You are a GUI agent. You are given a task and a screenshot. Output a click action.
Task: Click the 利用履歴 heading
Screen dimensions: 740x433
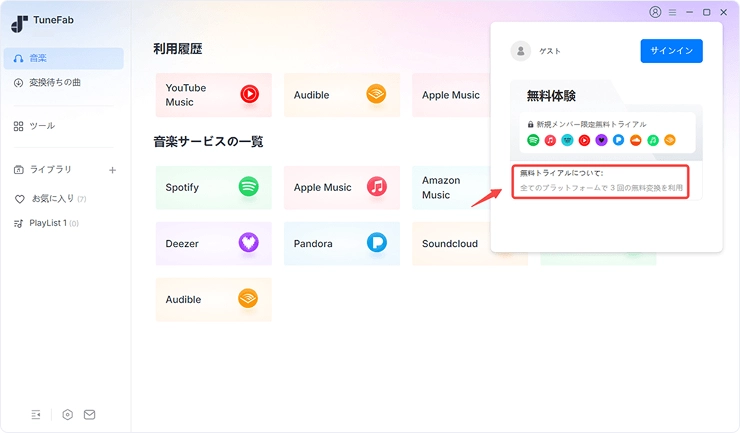coord(178,49)
